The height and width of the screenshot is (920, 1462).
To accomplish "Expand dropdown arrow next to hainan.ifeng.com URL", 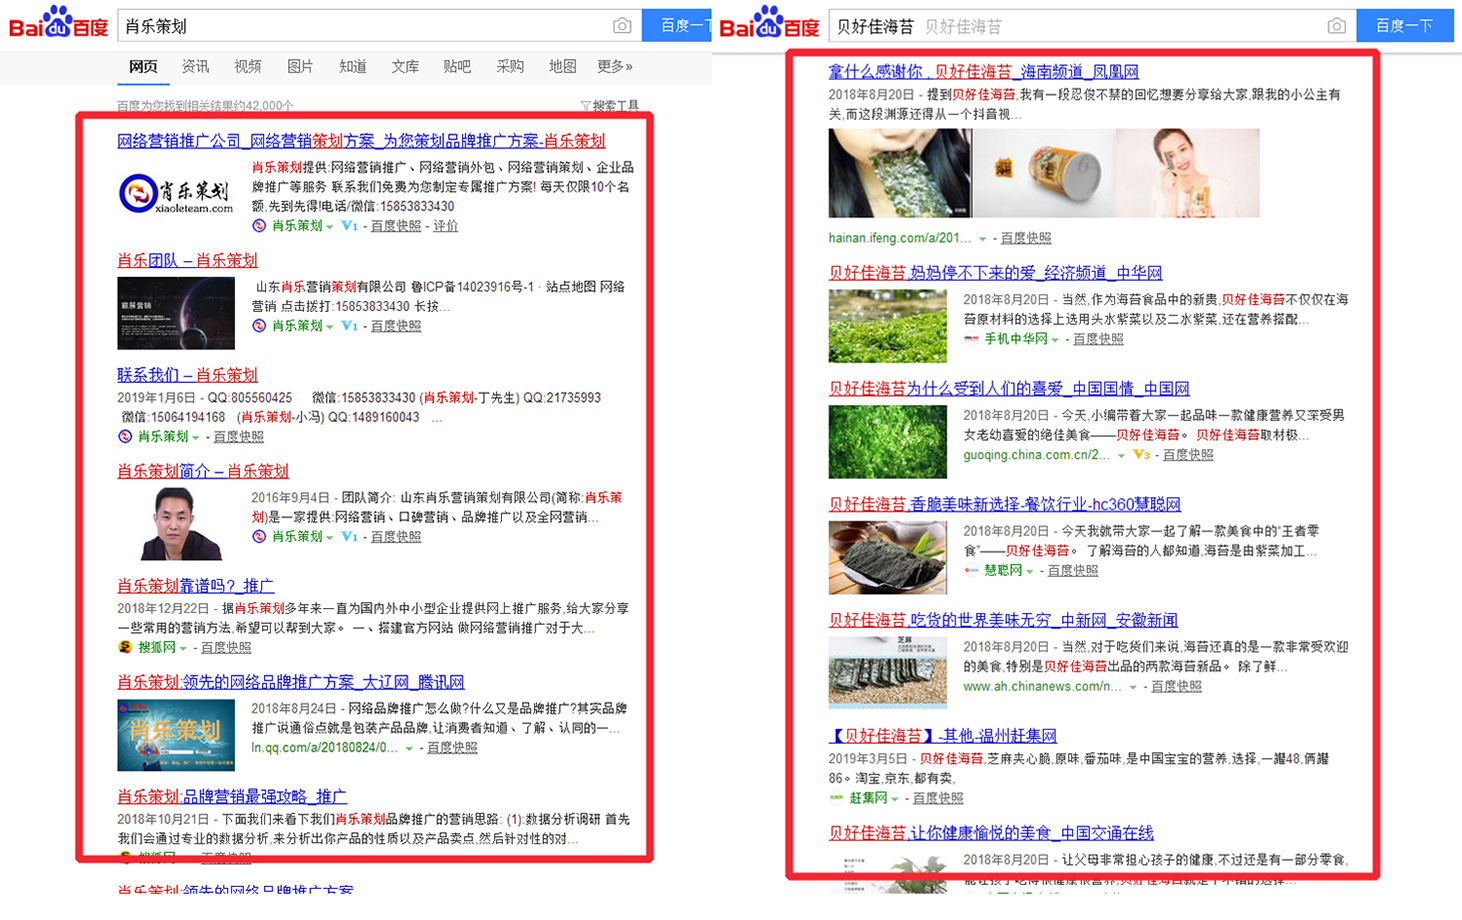I will pos(982,239).
